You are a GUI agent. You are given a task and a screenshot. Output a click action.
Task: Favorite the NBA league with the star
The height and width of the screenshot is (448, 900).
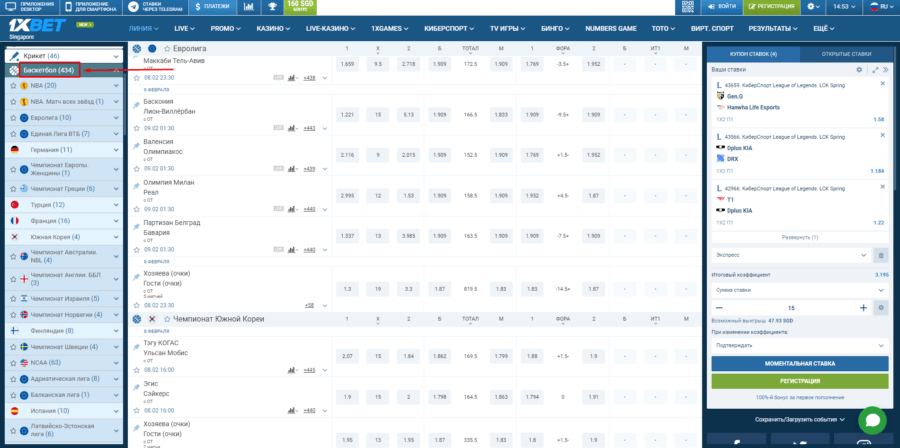click(x=13, y=86)
